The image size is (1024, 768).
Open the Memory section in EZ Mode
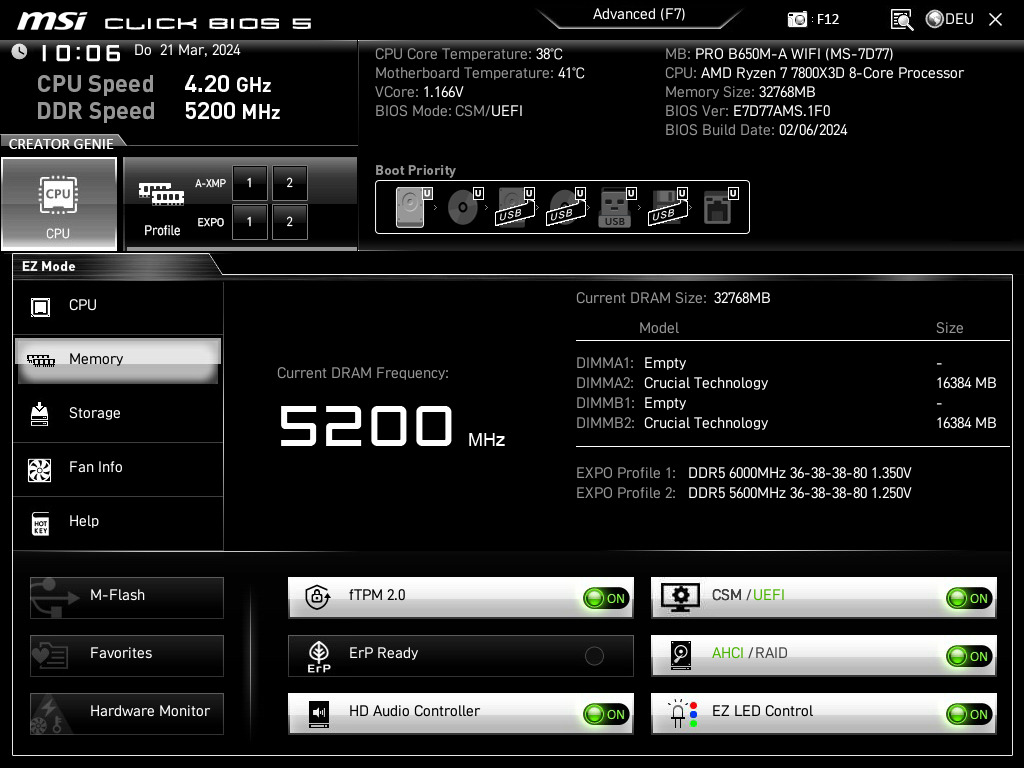point(118,359)
